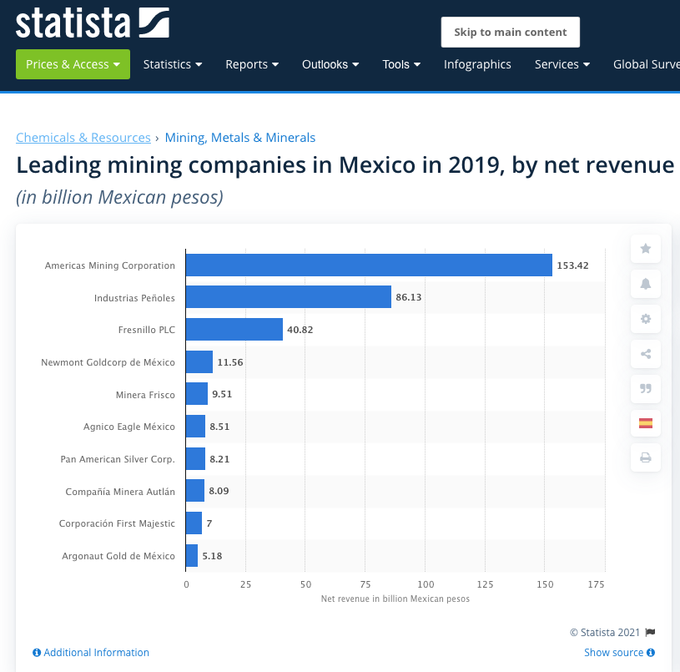
Task: Click the share icon
Action: click(x=645, y=354)
